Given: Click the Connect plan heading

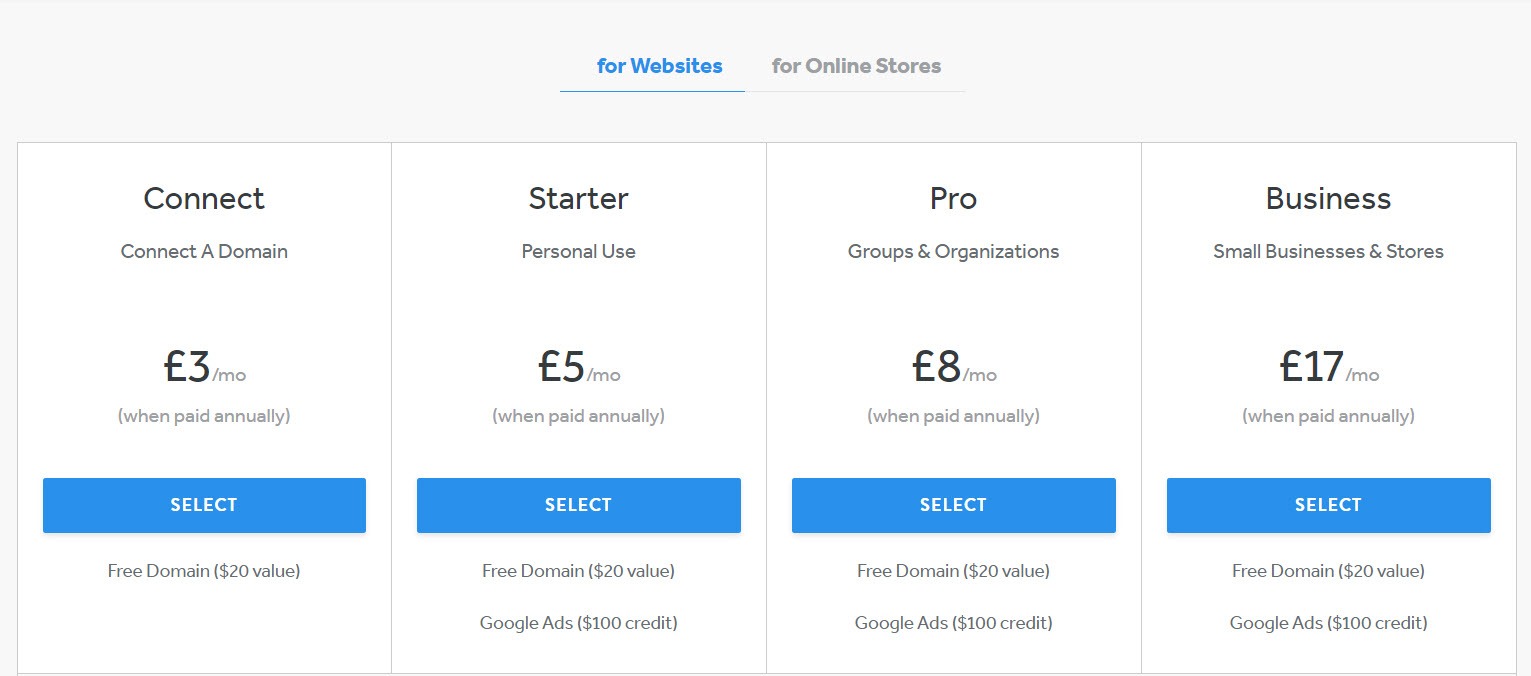Looking at the screenshot, I should coord(204,198).
